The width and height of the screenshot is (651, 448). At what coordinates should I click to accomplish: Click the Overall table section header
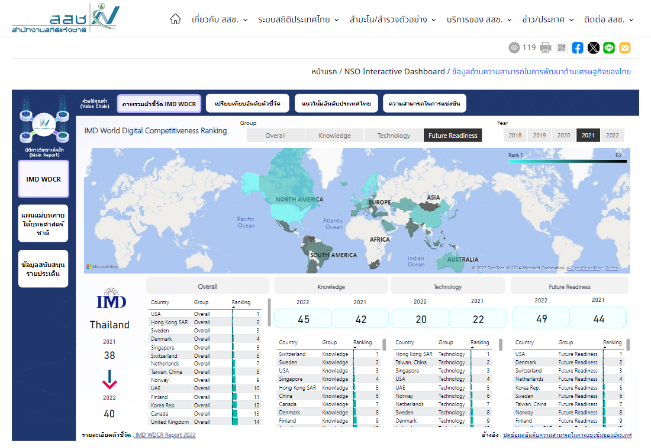tap(208, 286)
